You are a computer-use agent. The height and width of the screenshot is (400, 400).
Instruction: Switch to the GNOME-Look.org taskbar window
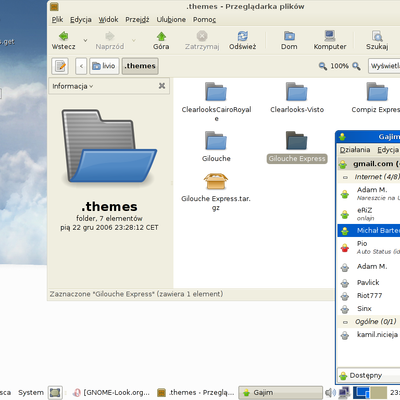point(111,393)
